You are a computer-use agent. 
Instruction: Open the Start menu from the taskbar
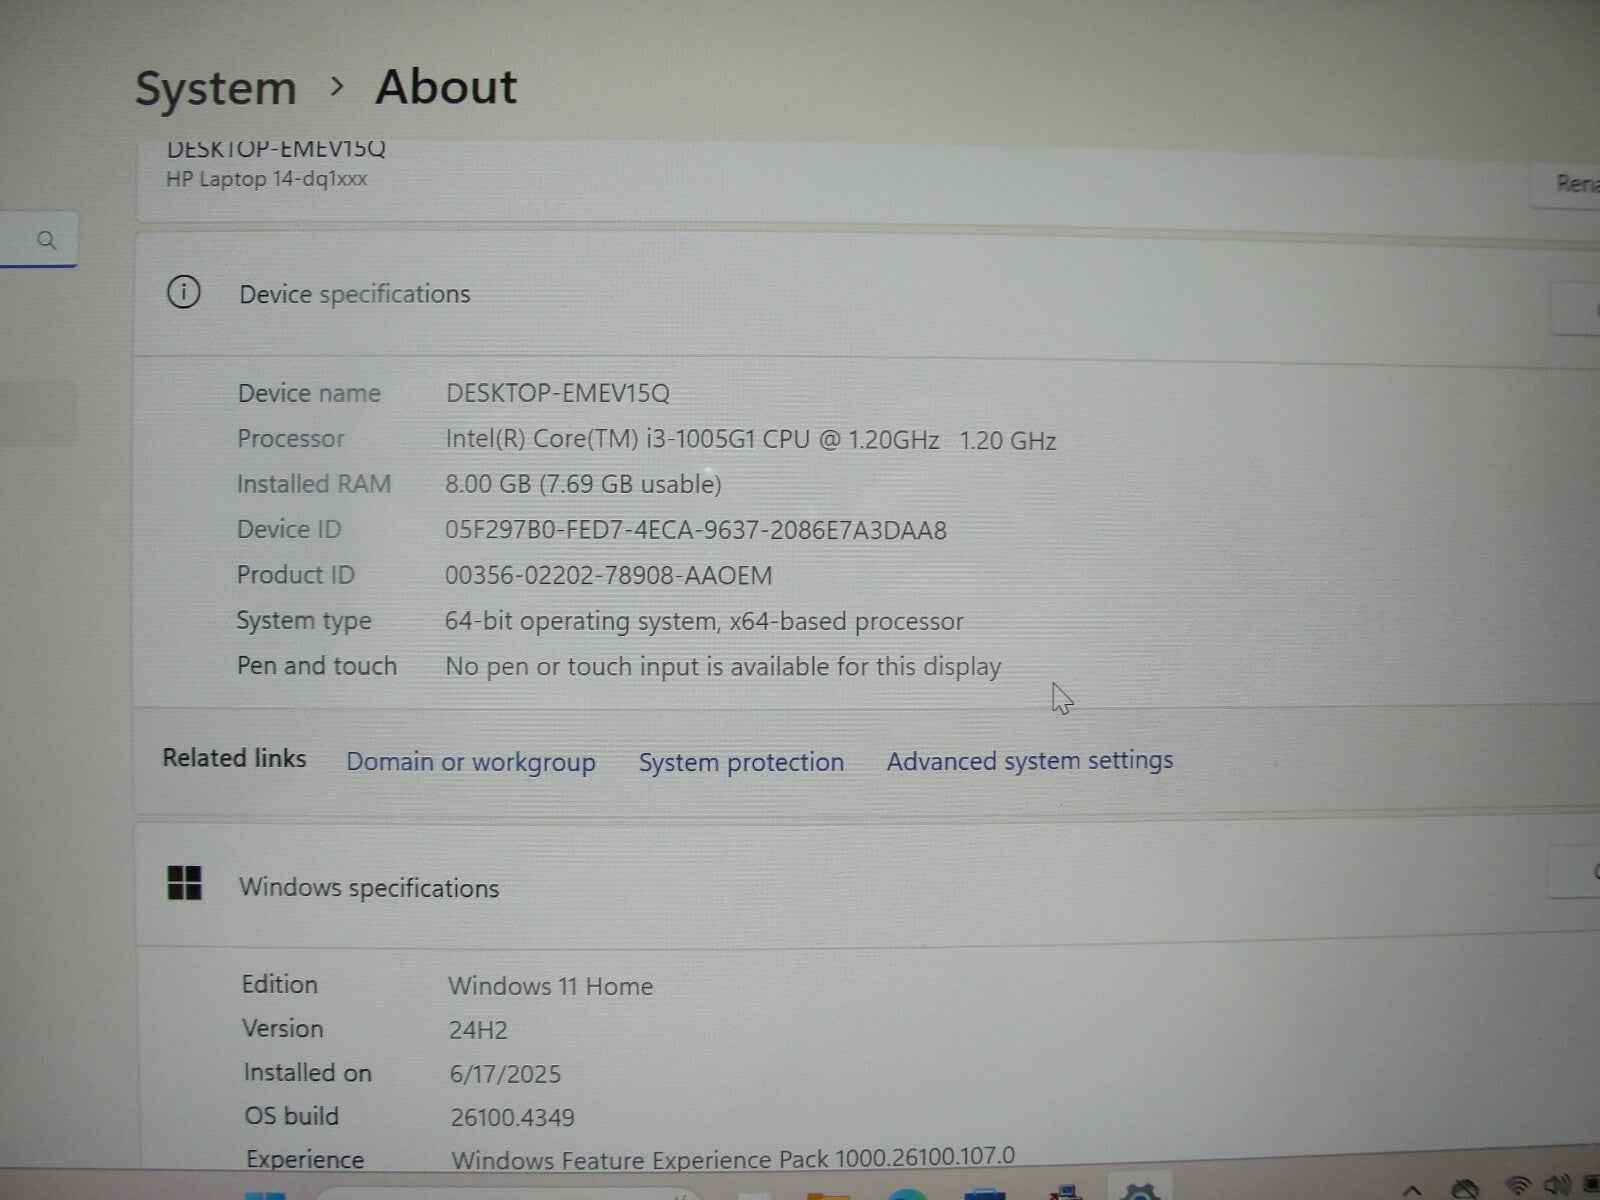pyautogui.click(x=265, y=1193)
